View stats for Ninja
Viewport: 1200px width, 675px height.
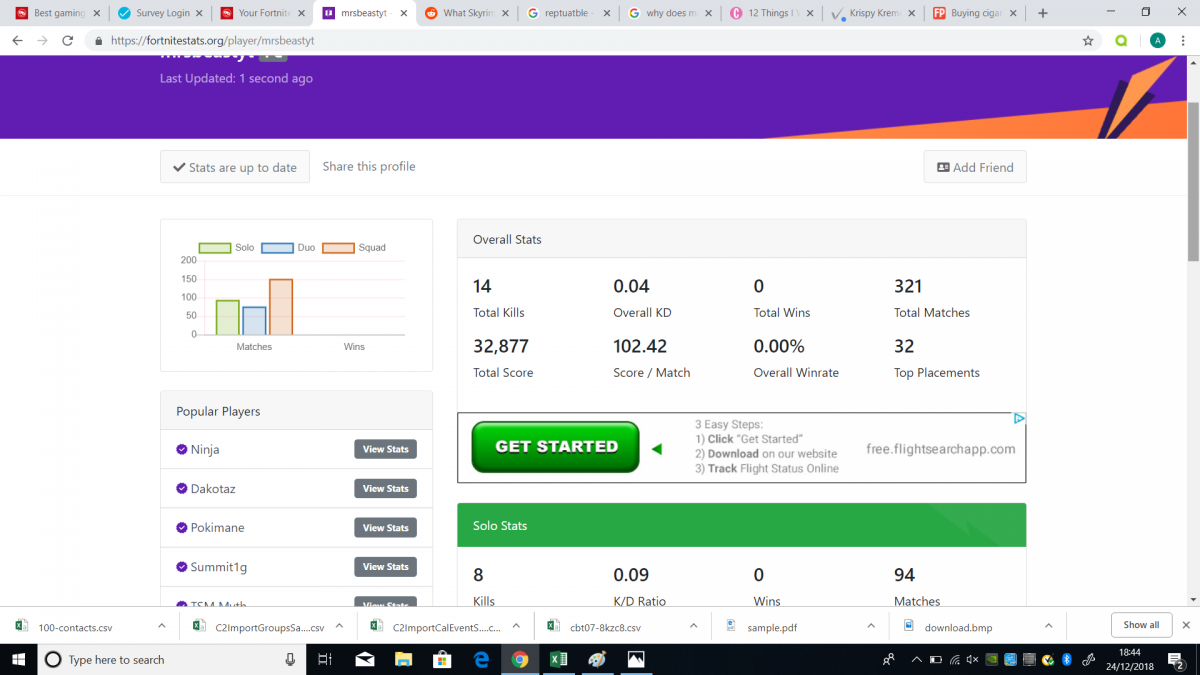(x=385, y=449)
